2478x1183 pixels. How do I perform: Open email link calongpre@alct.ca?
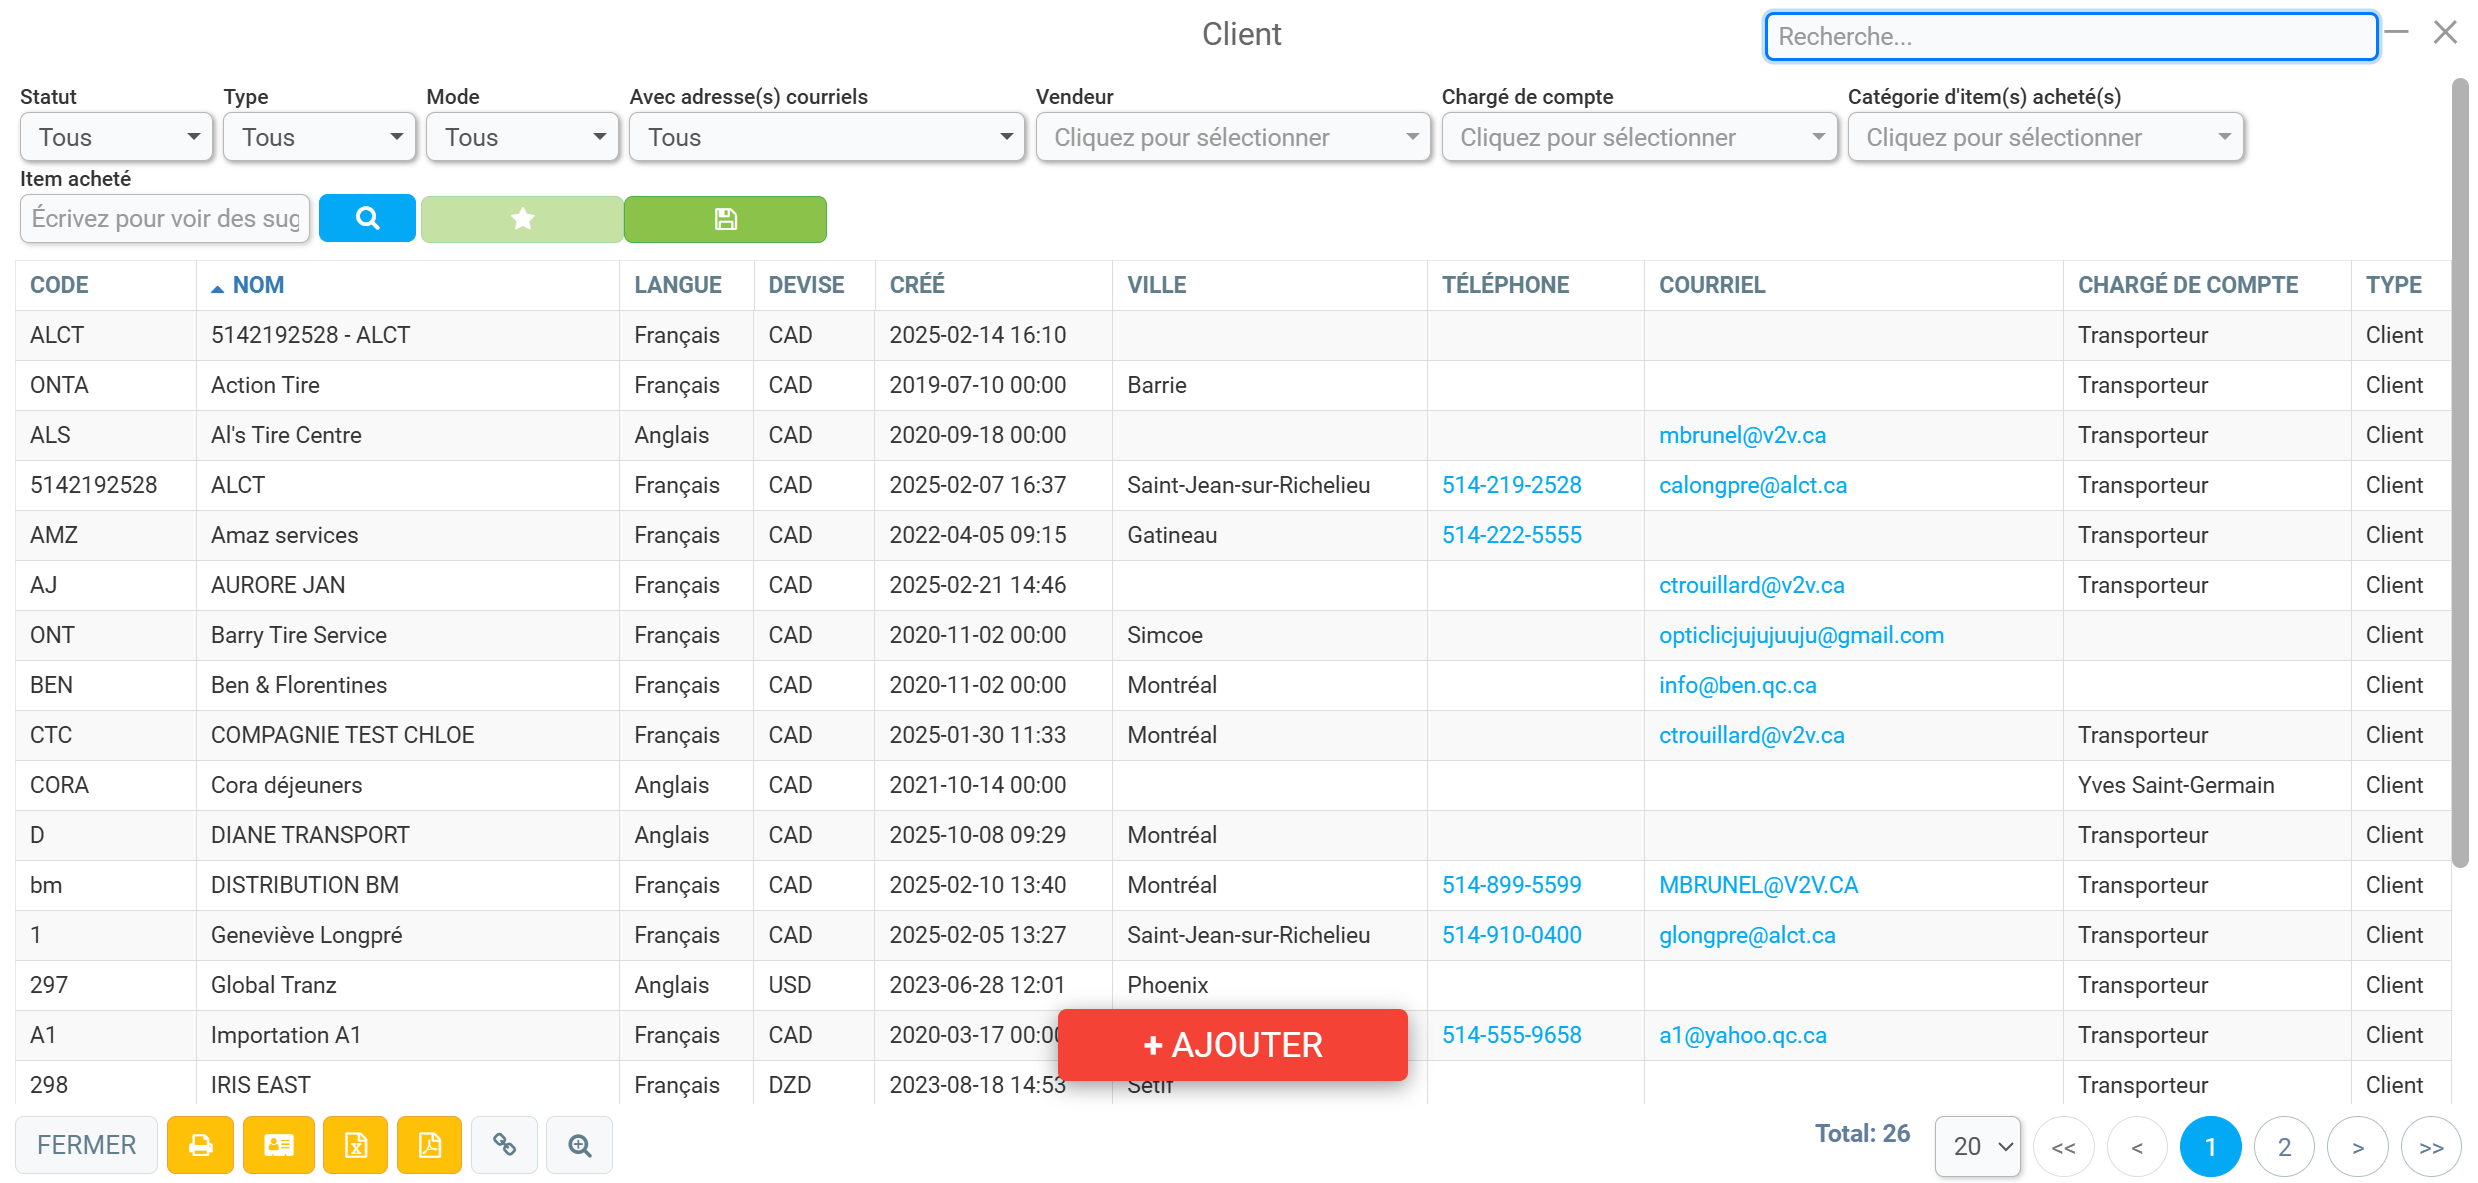[1753, 485]
